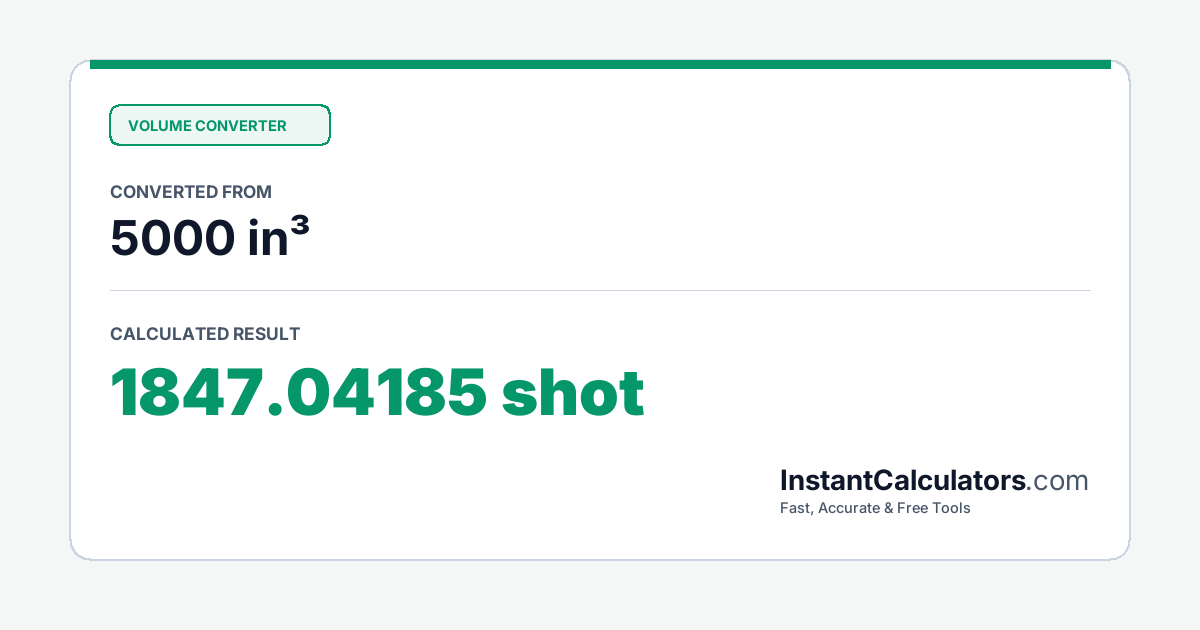Click the green accent bar atop card

pos(600,64)
